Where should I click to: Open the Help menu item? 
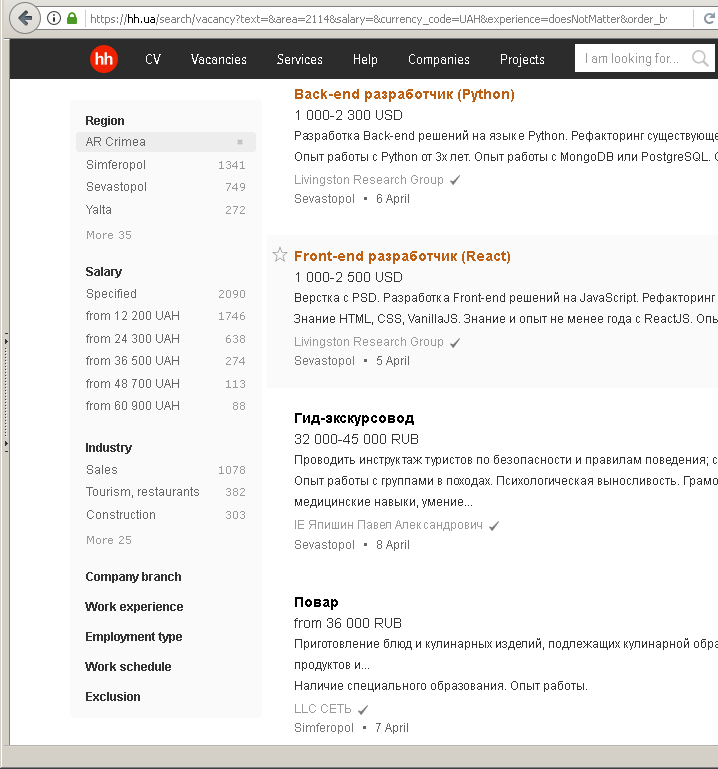[x=365, y=59]
